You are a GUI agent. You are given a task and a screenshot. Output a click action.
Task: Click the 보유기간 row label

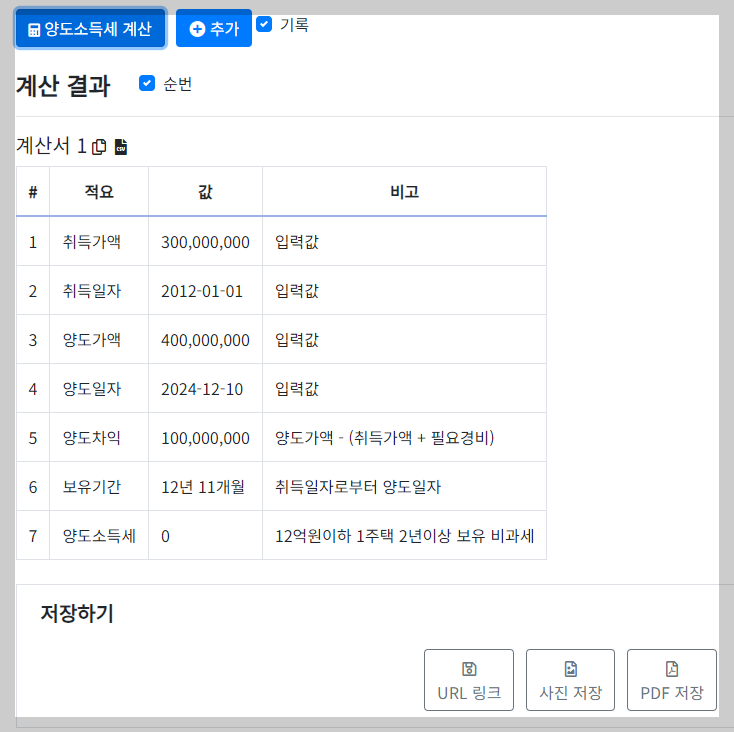tap(92, 487)
